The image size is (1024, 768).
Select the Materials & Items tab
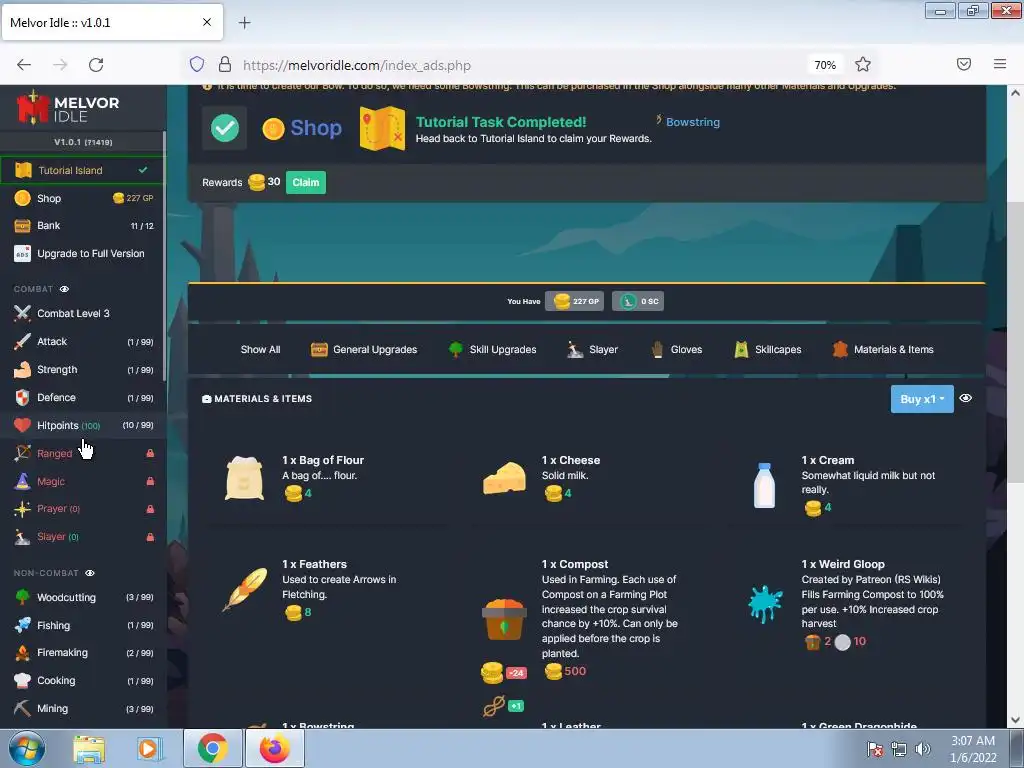tap(883, 349)
